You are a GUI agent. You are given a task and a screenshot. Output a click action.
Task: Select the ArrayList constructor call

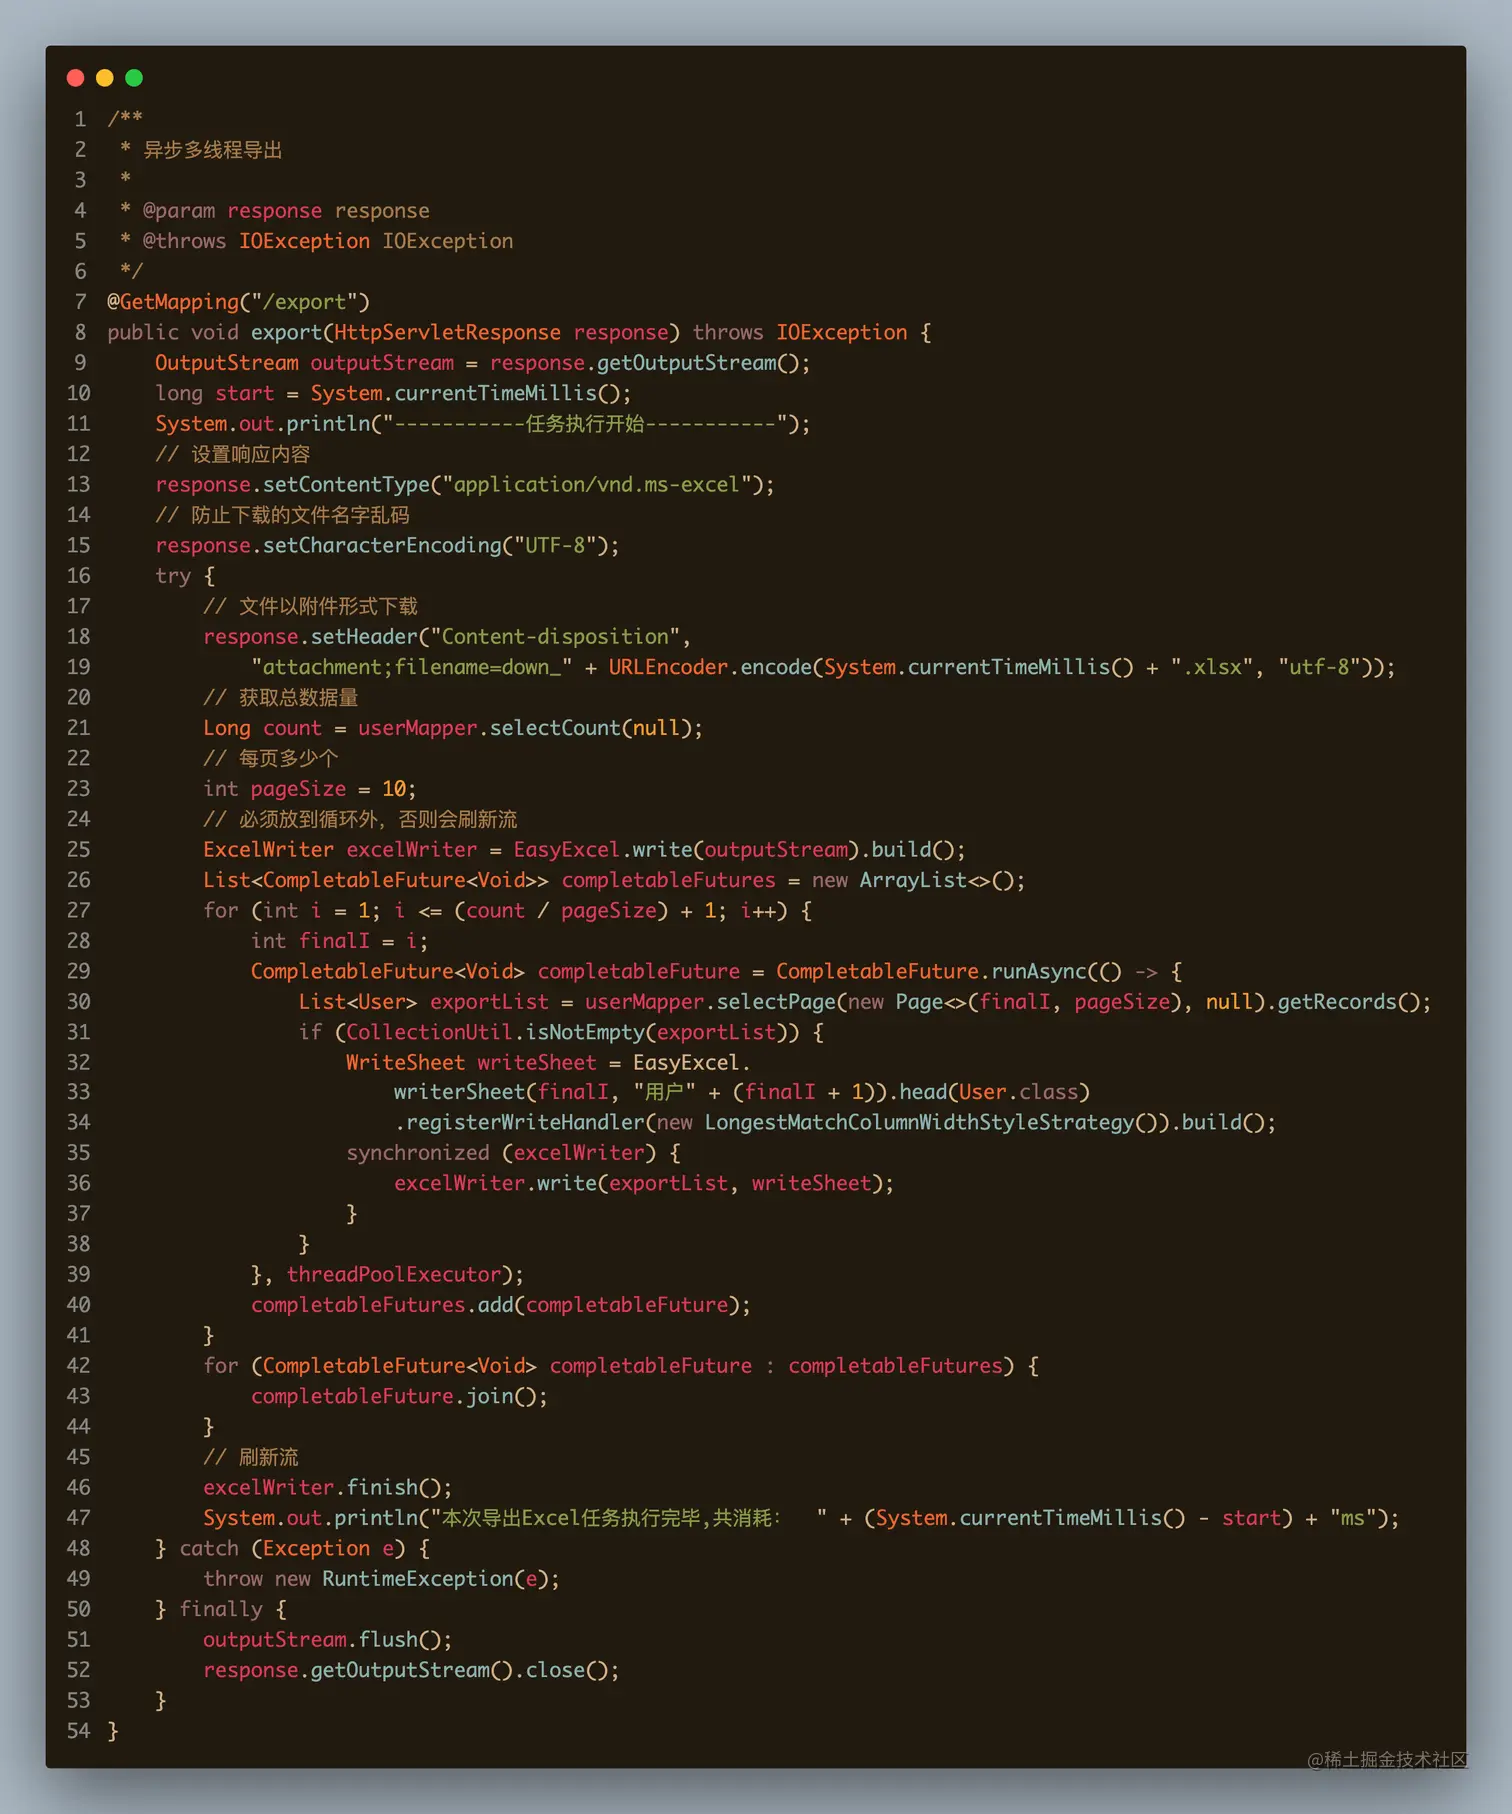click(x=937, y=880)
